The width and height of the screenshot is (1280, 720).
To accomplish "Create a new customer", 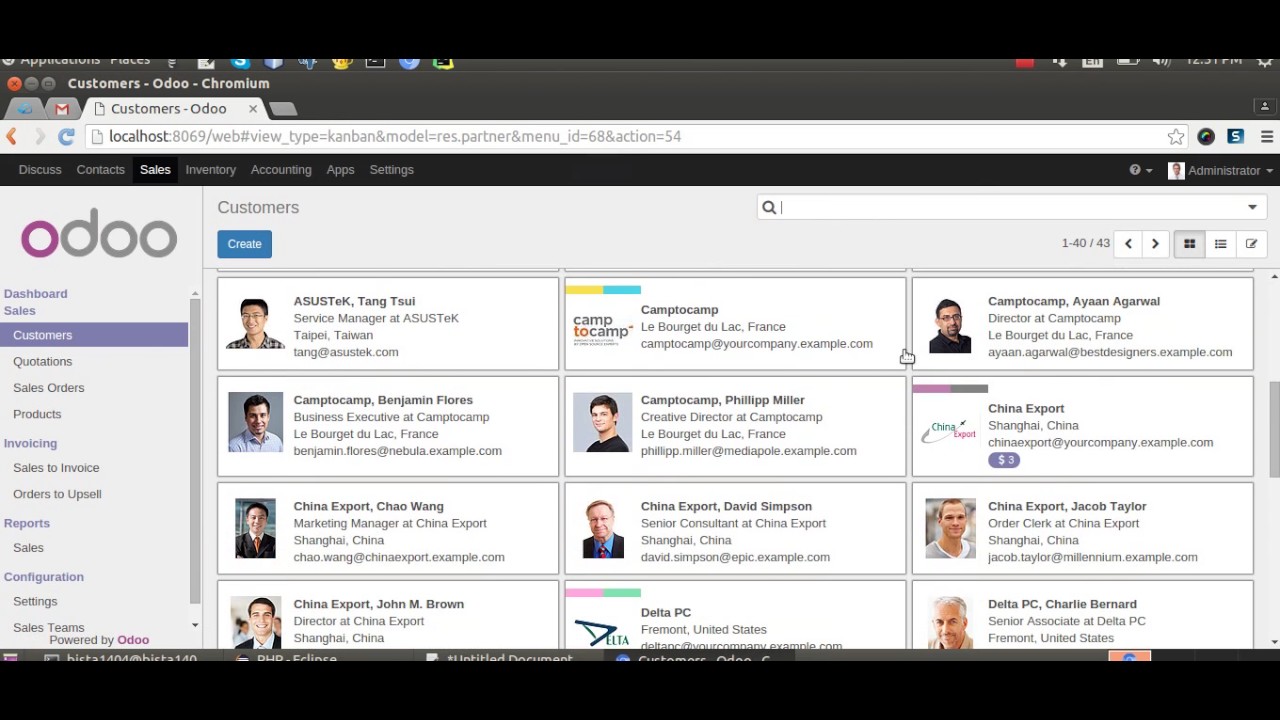I will point(244,244).
